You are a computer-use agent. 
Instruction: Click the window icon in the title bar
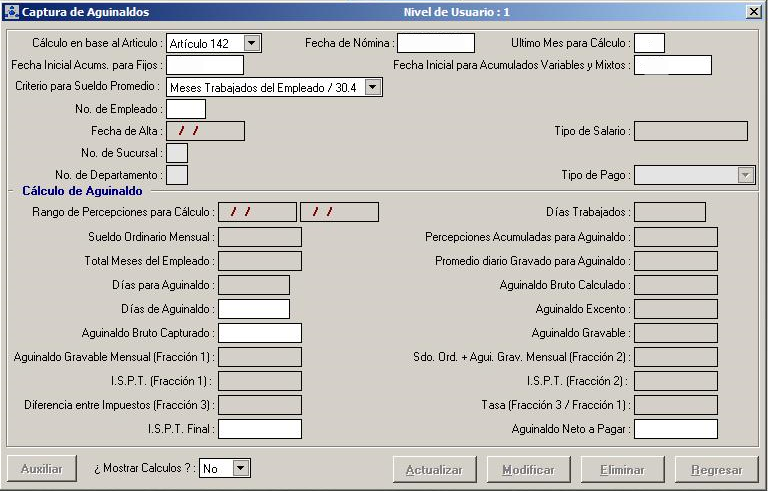point(11,11)
